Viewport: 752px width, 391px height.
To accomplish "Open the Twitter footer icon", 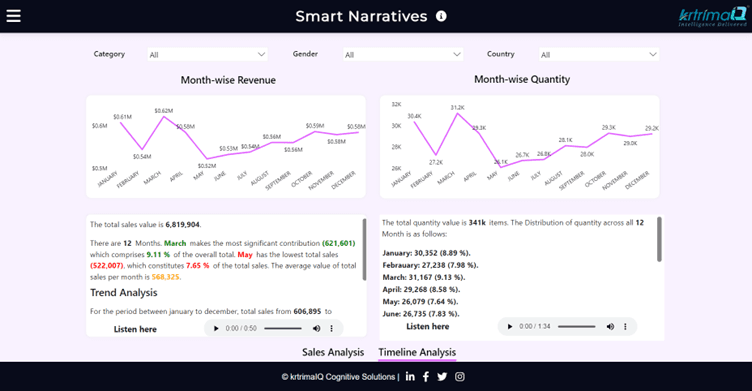I will click(442, 377).
